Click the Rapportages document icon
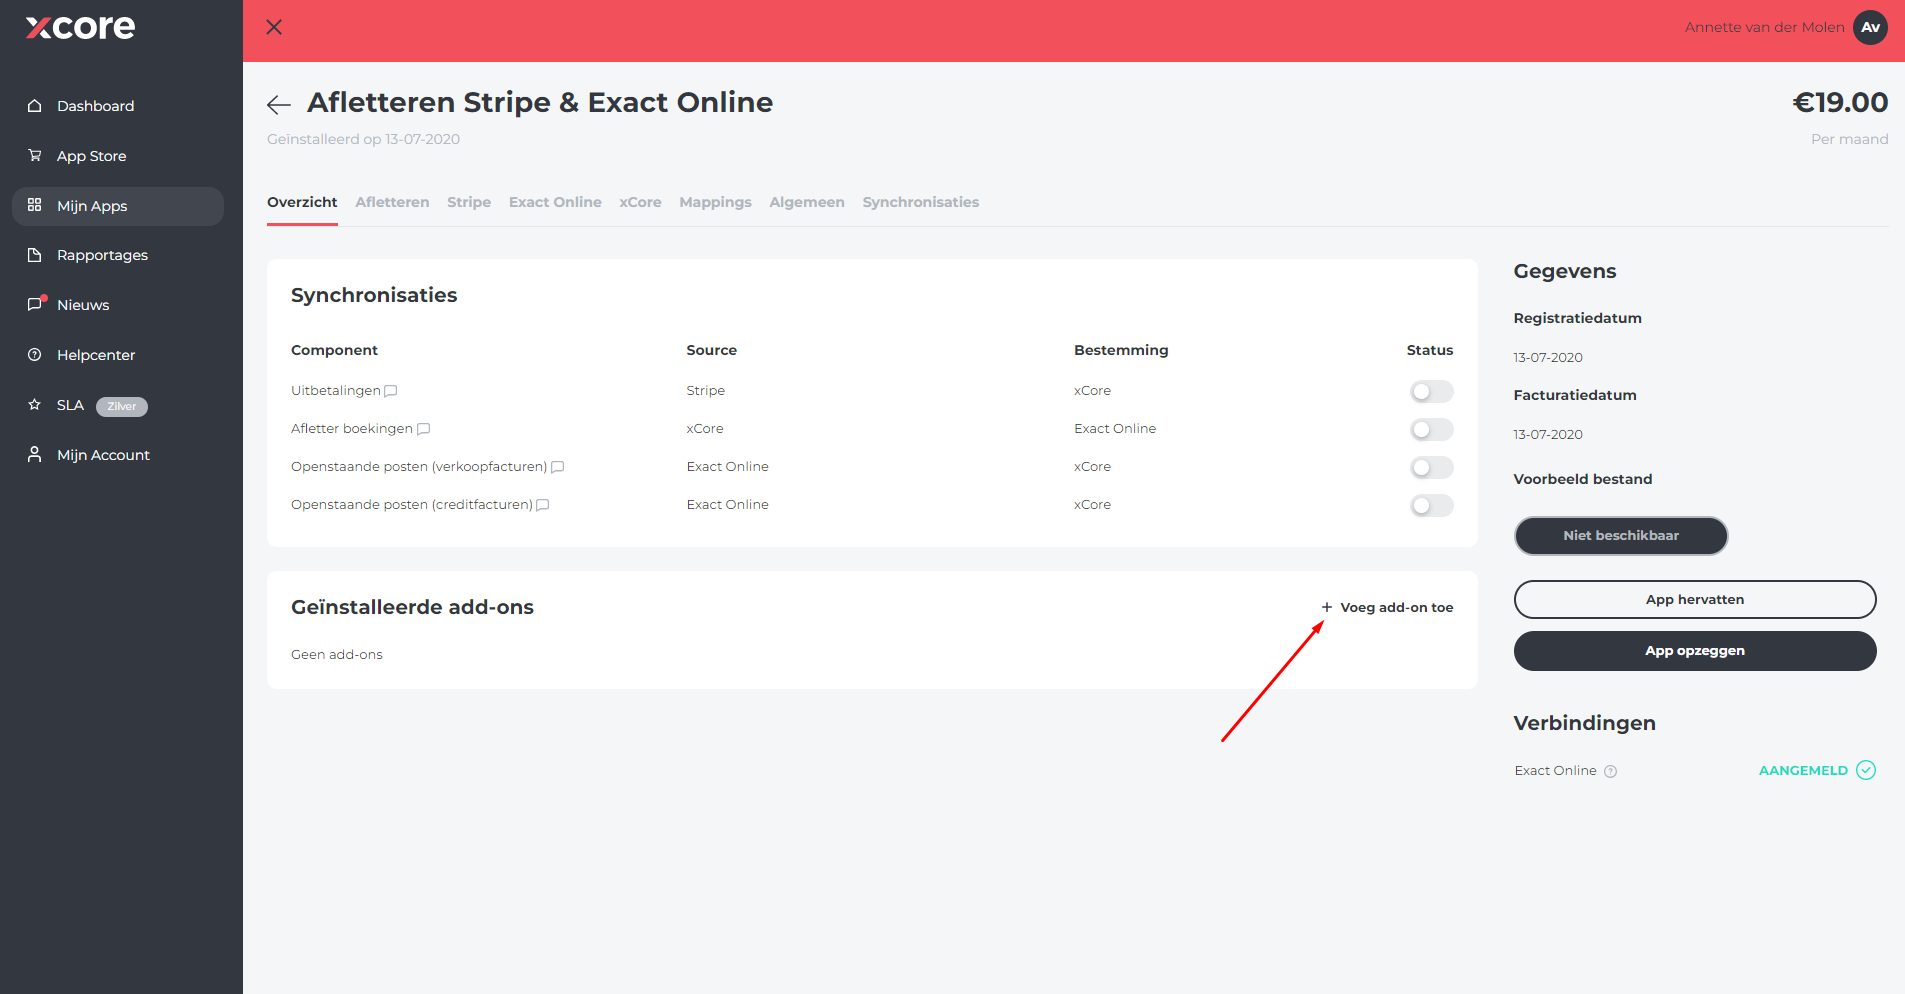 click(35, 255)
